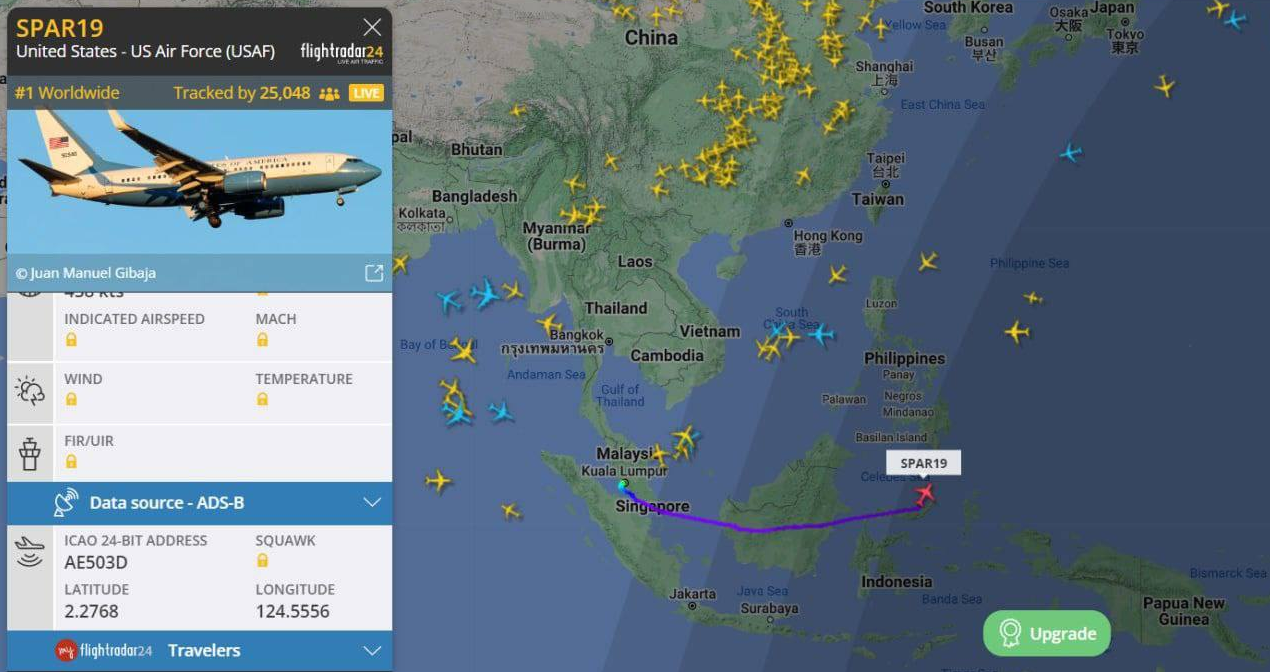Click the lock icon under Squawk
Viewport: 1270px width, 672px height.
point(262,561)
